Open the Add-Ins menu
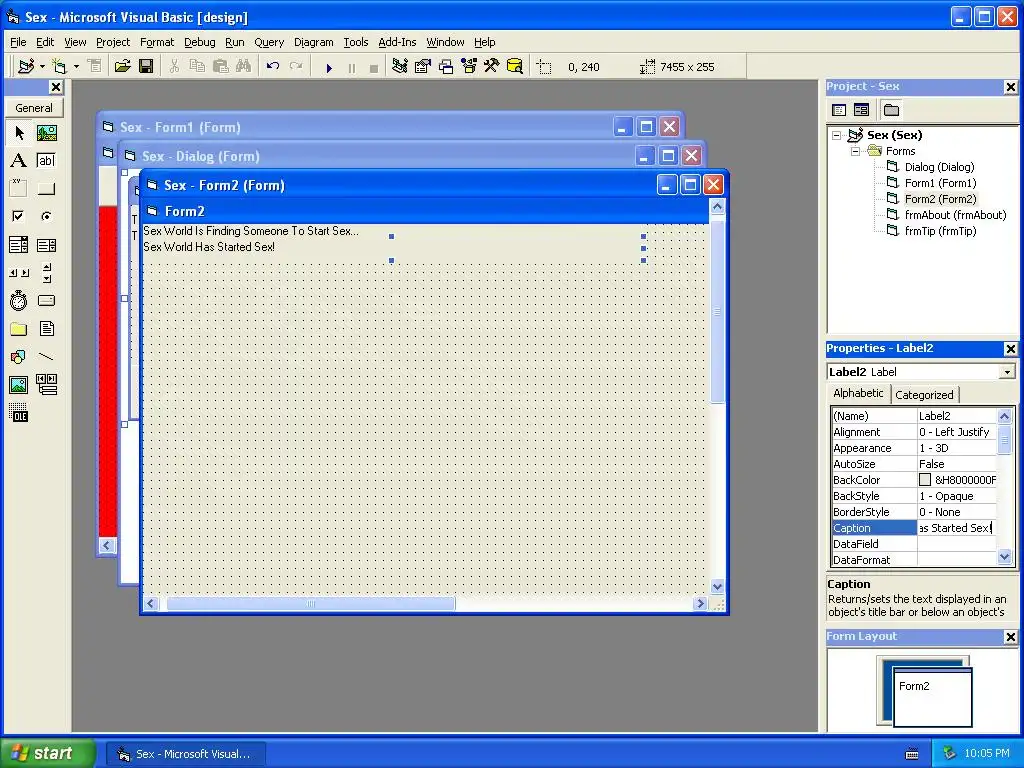Viewport: 1024px width, 768px height. tap(397, 42)
